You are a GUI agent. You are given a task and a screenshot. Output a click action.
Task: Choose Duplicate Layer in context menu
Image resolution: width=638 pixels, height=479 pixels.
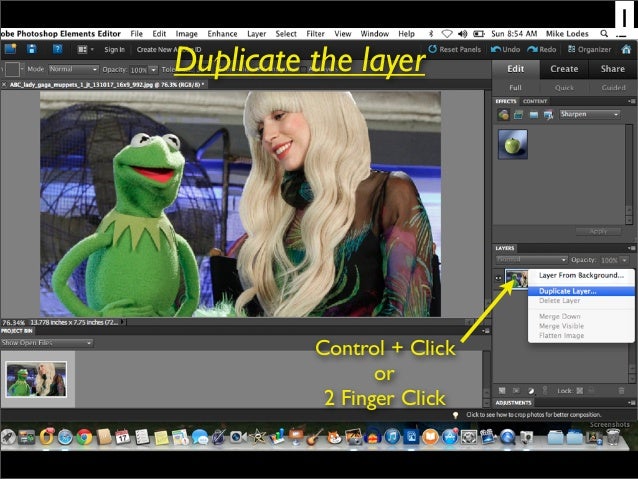(x=581, y=291)
